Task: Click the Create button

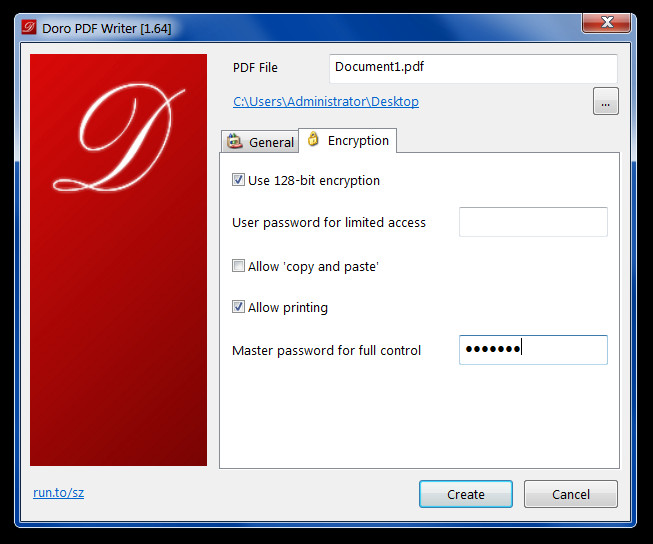Action: (x=466, y=494)
